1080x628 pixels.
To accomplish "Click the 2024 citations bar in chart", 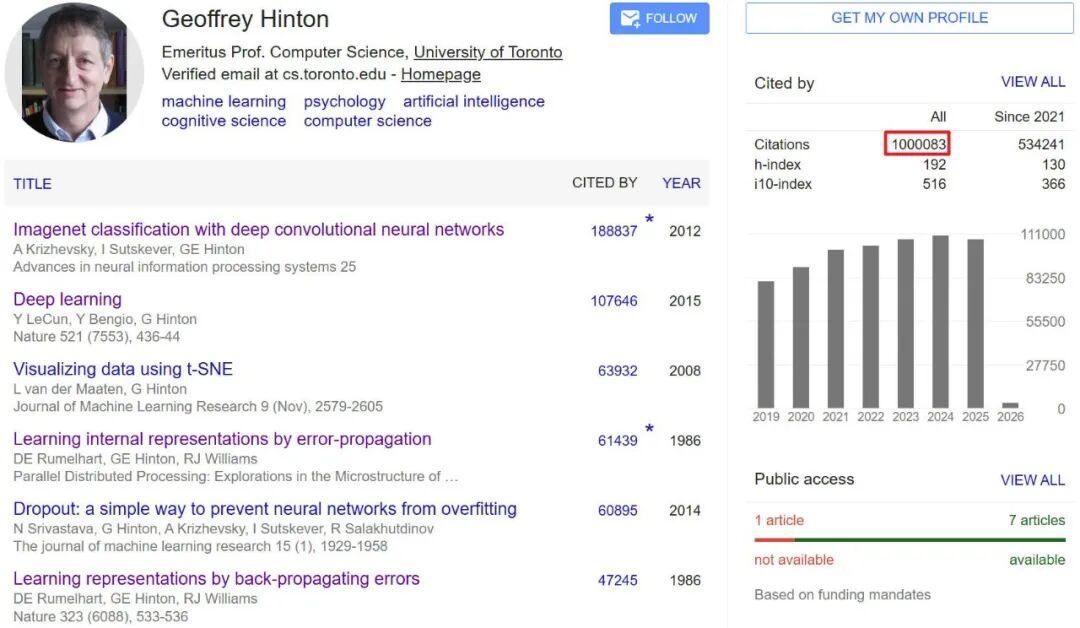I will click(x=940, y=320).
